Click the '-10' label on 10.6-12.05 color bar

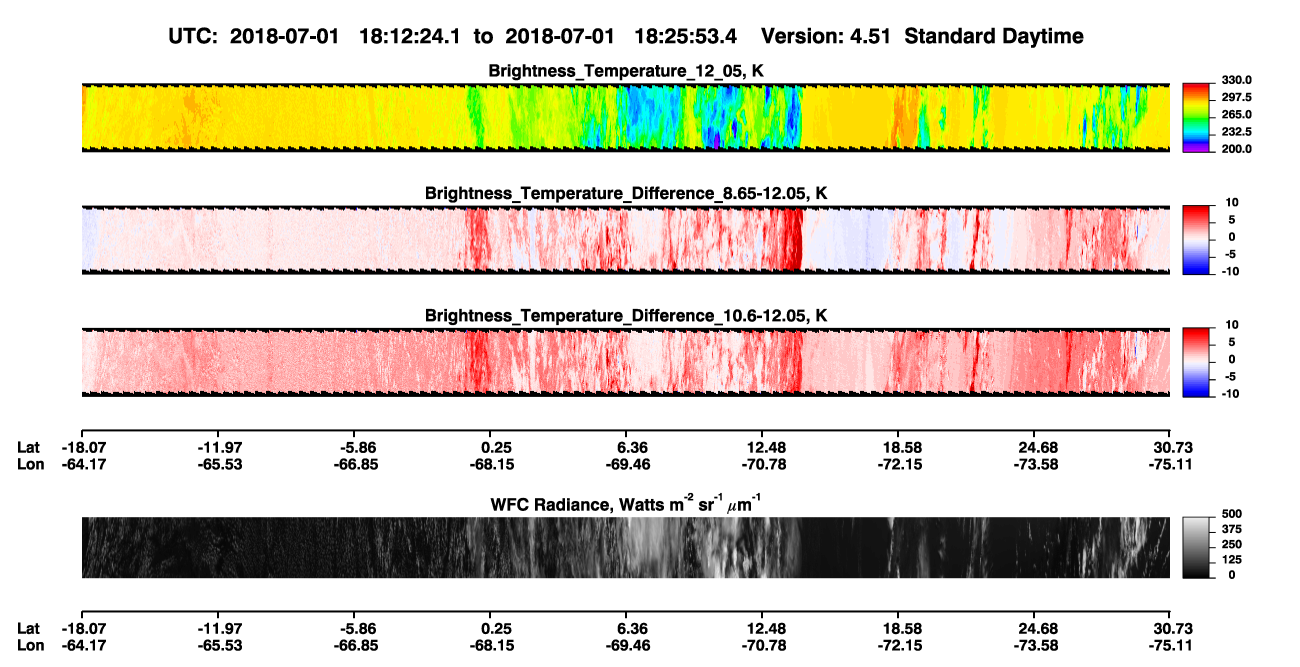(1230, 393)
